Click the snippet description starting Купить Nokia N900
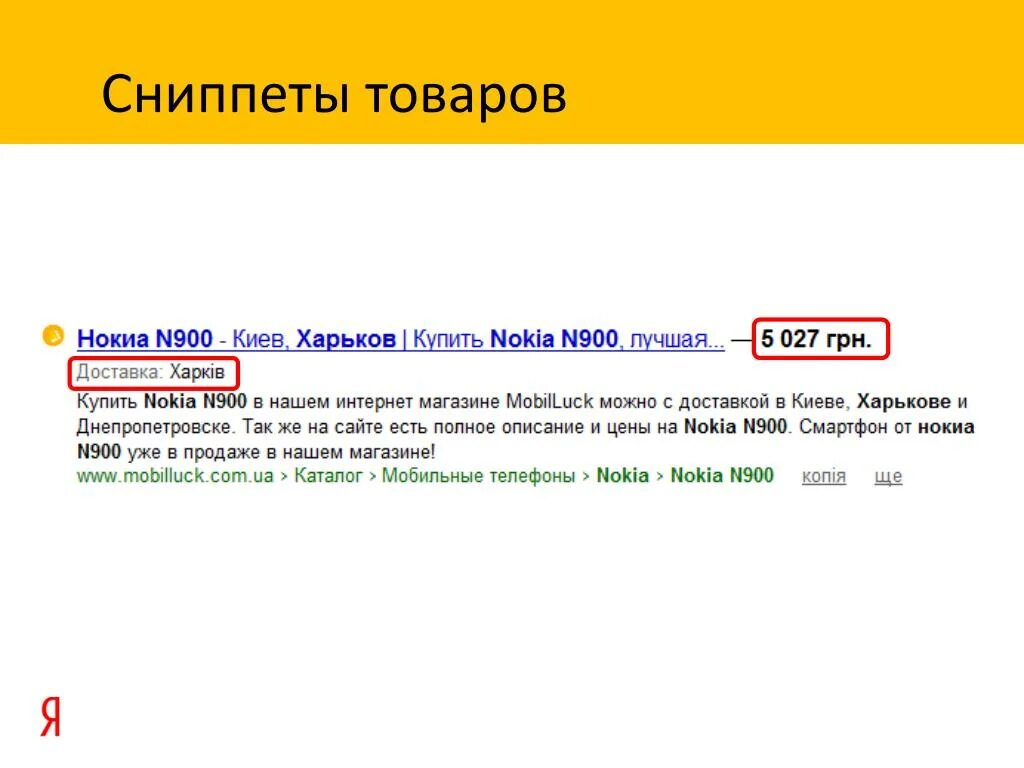1024x768 pixels. (x=526, y=426)
